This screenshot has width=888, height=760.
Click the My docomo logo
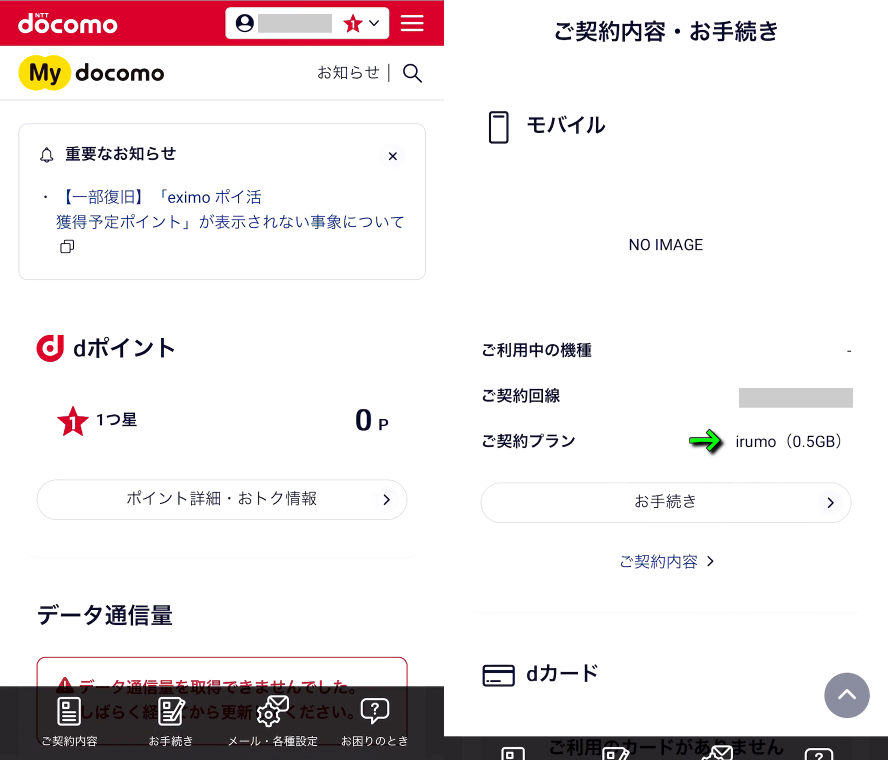[x=91, y=72]
